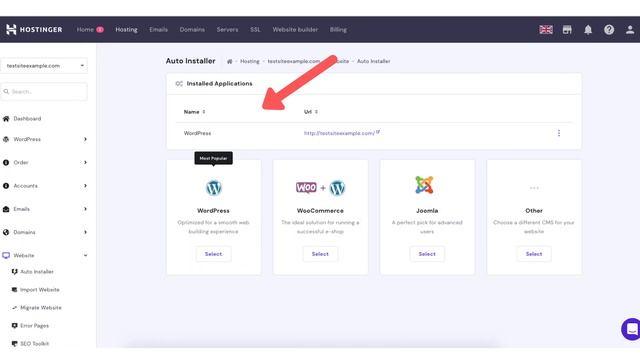Image resolution: width=640 pixels, height=360 pixels.
Task: Open the testsiteexample.com domain dropdown
Action: click(44, 66)
